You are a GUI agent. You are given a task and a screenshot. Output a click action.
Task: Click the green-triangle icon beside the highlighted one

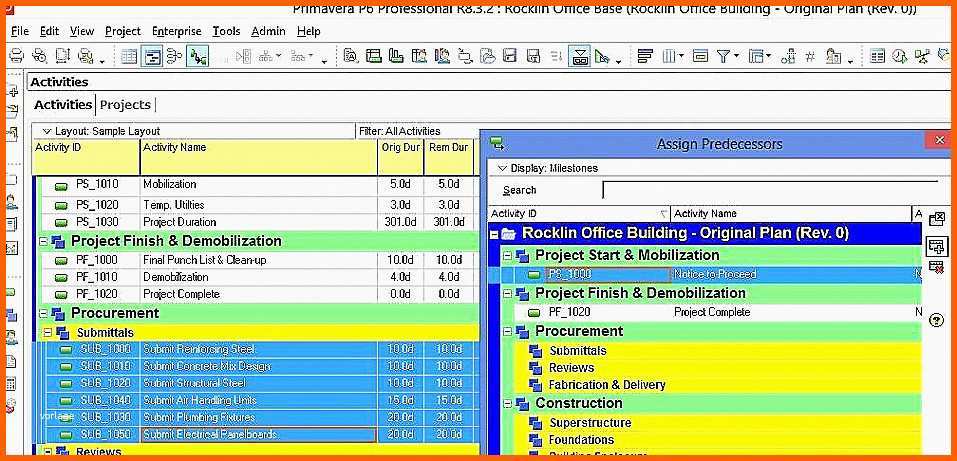(x=602, y=56)
